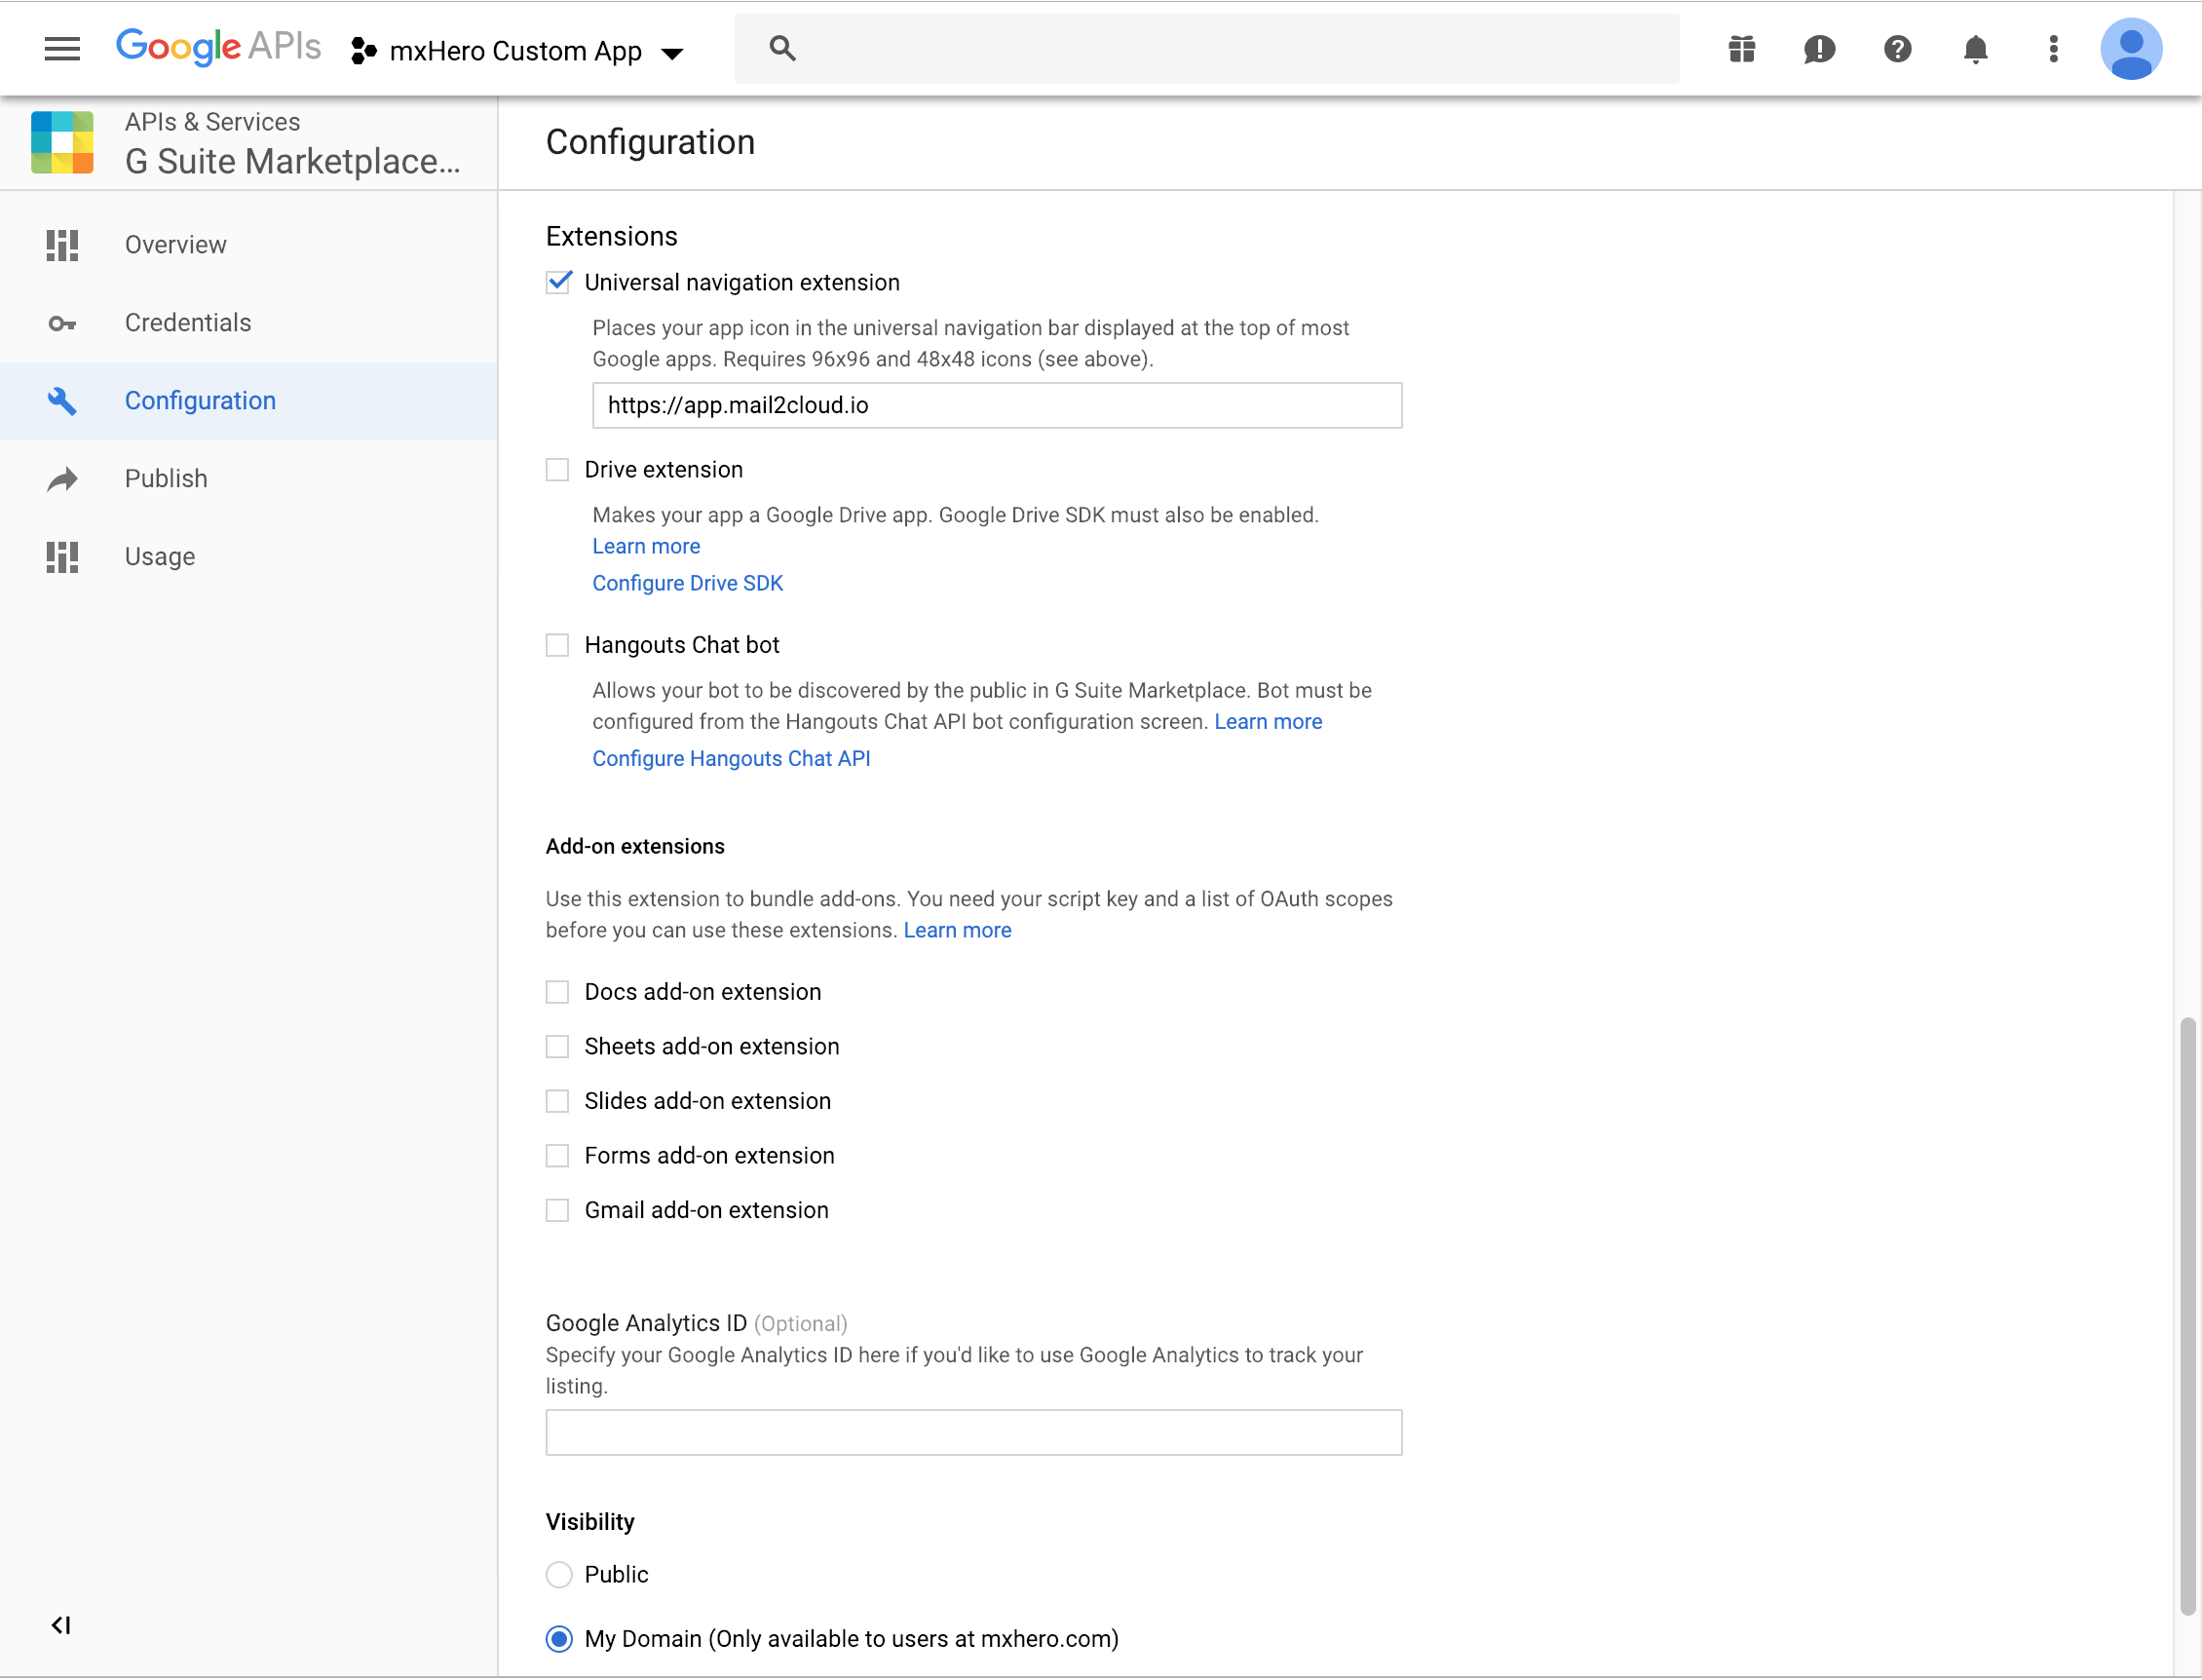Screen dimensions: 2202x1680
Task: Open Learn more for Hangouts Chat bot
Action: pos(1268,721)
